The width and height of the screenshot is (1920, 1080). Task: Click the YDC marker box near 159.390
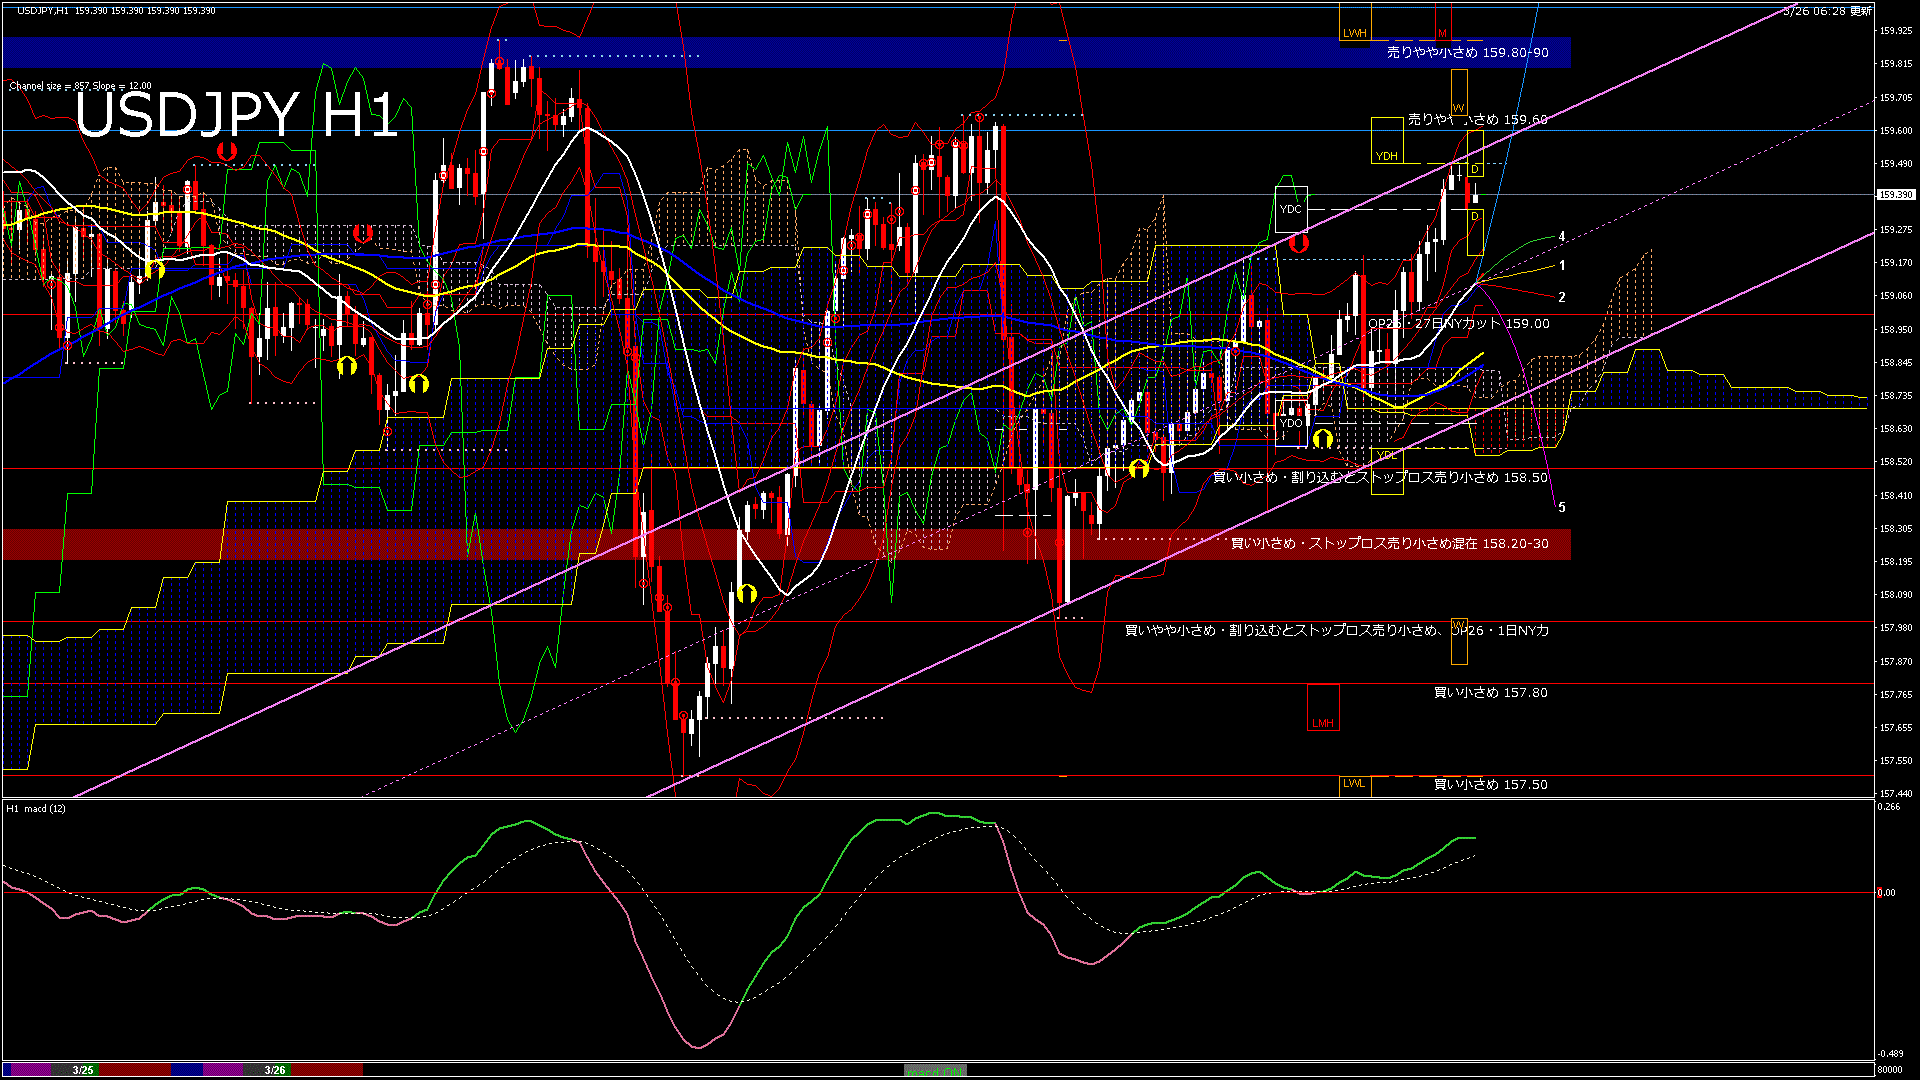(1293, 211)
